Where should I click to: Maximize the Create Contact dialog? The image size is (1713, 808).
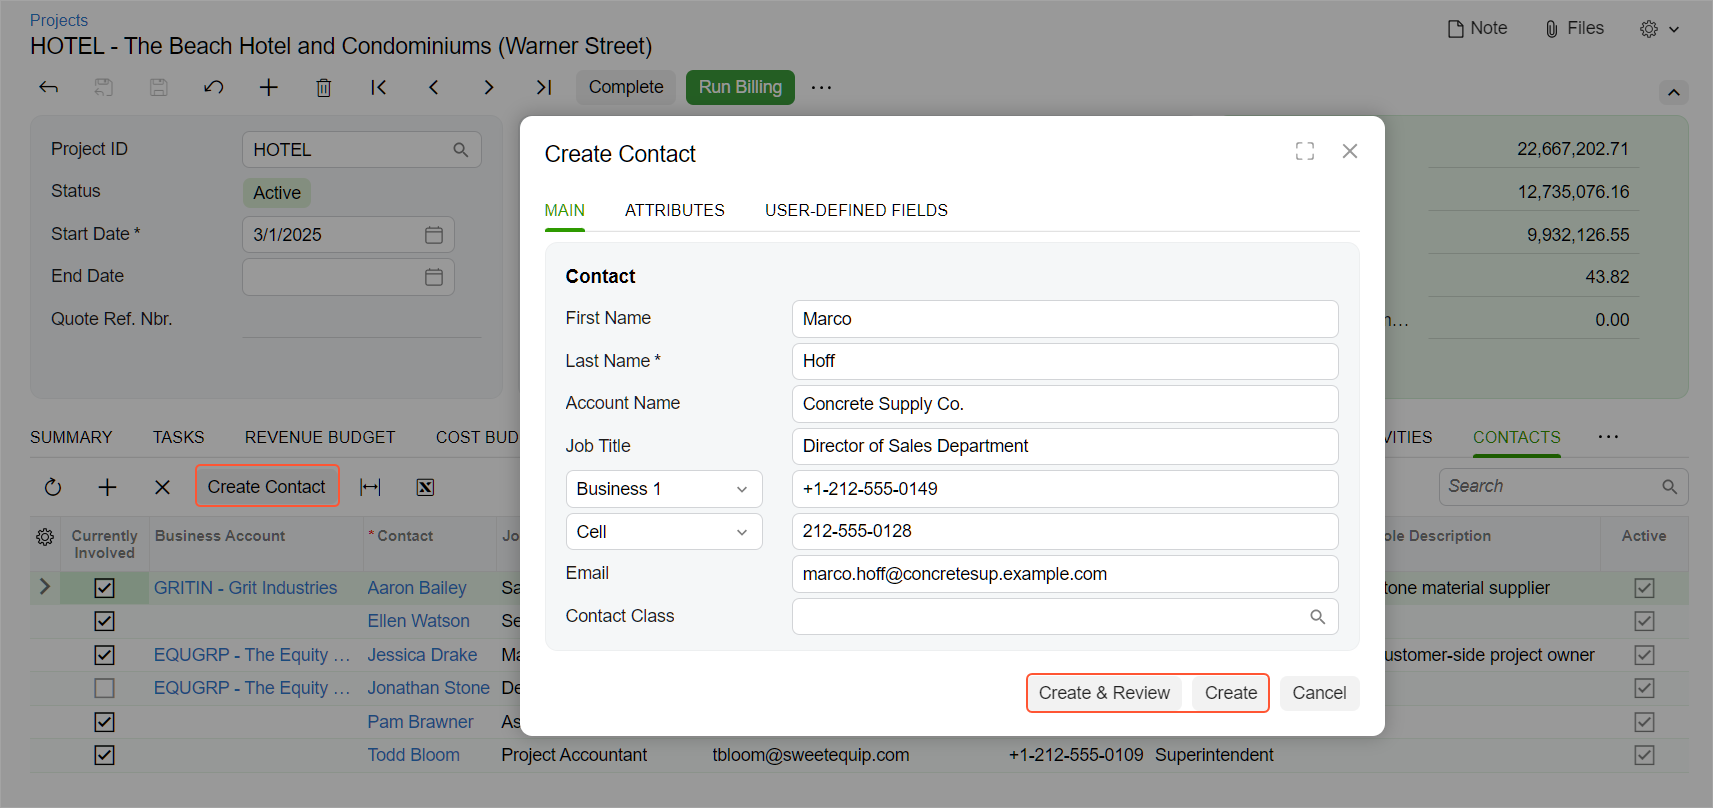(1304, 151)
